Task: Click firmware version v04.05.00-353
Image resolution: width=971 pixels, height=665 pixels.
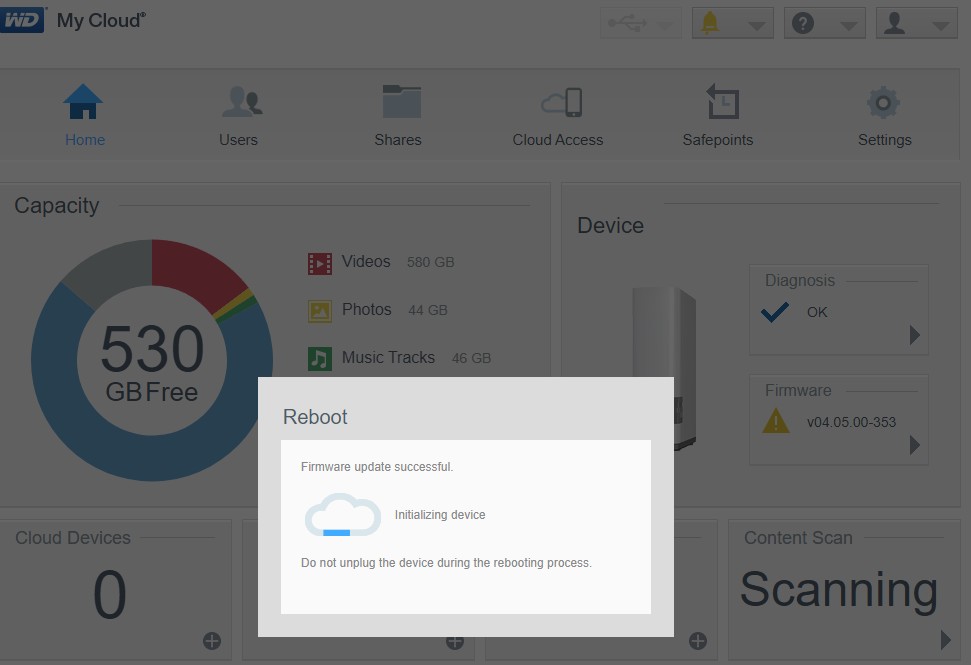Action: click(851, 422)
